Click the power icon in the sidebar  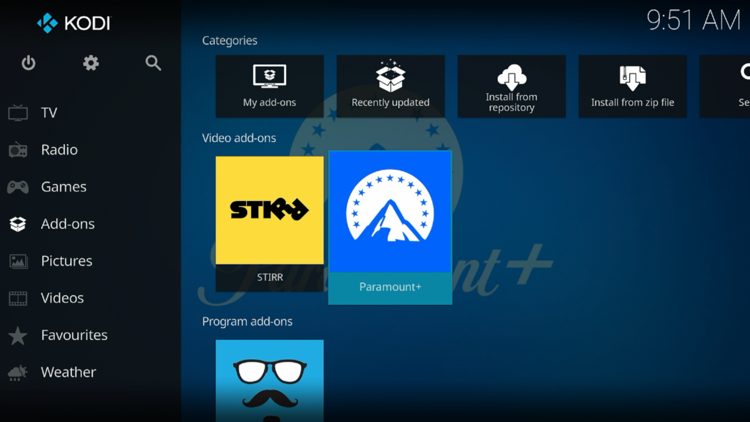[28, 63]
